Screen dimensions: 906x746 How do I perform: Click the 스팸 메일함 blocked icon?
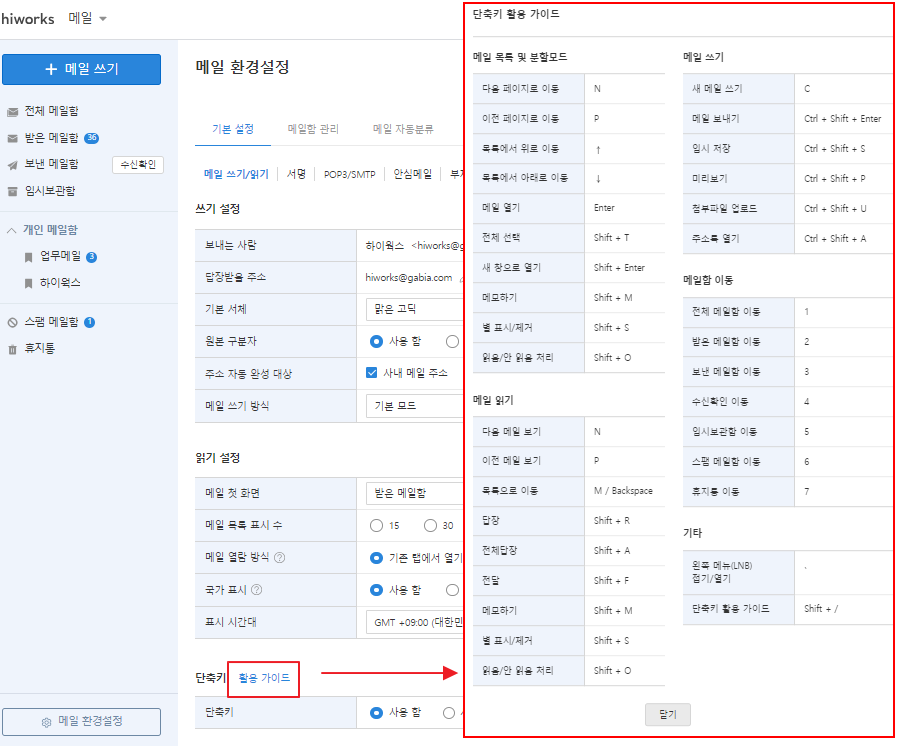coord(13,322)
